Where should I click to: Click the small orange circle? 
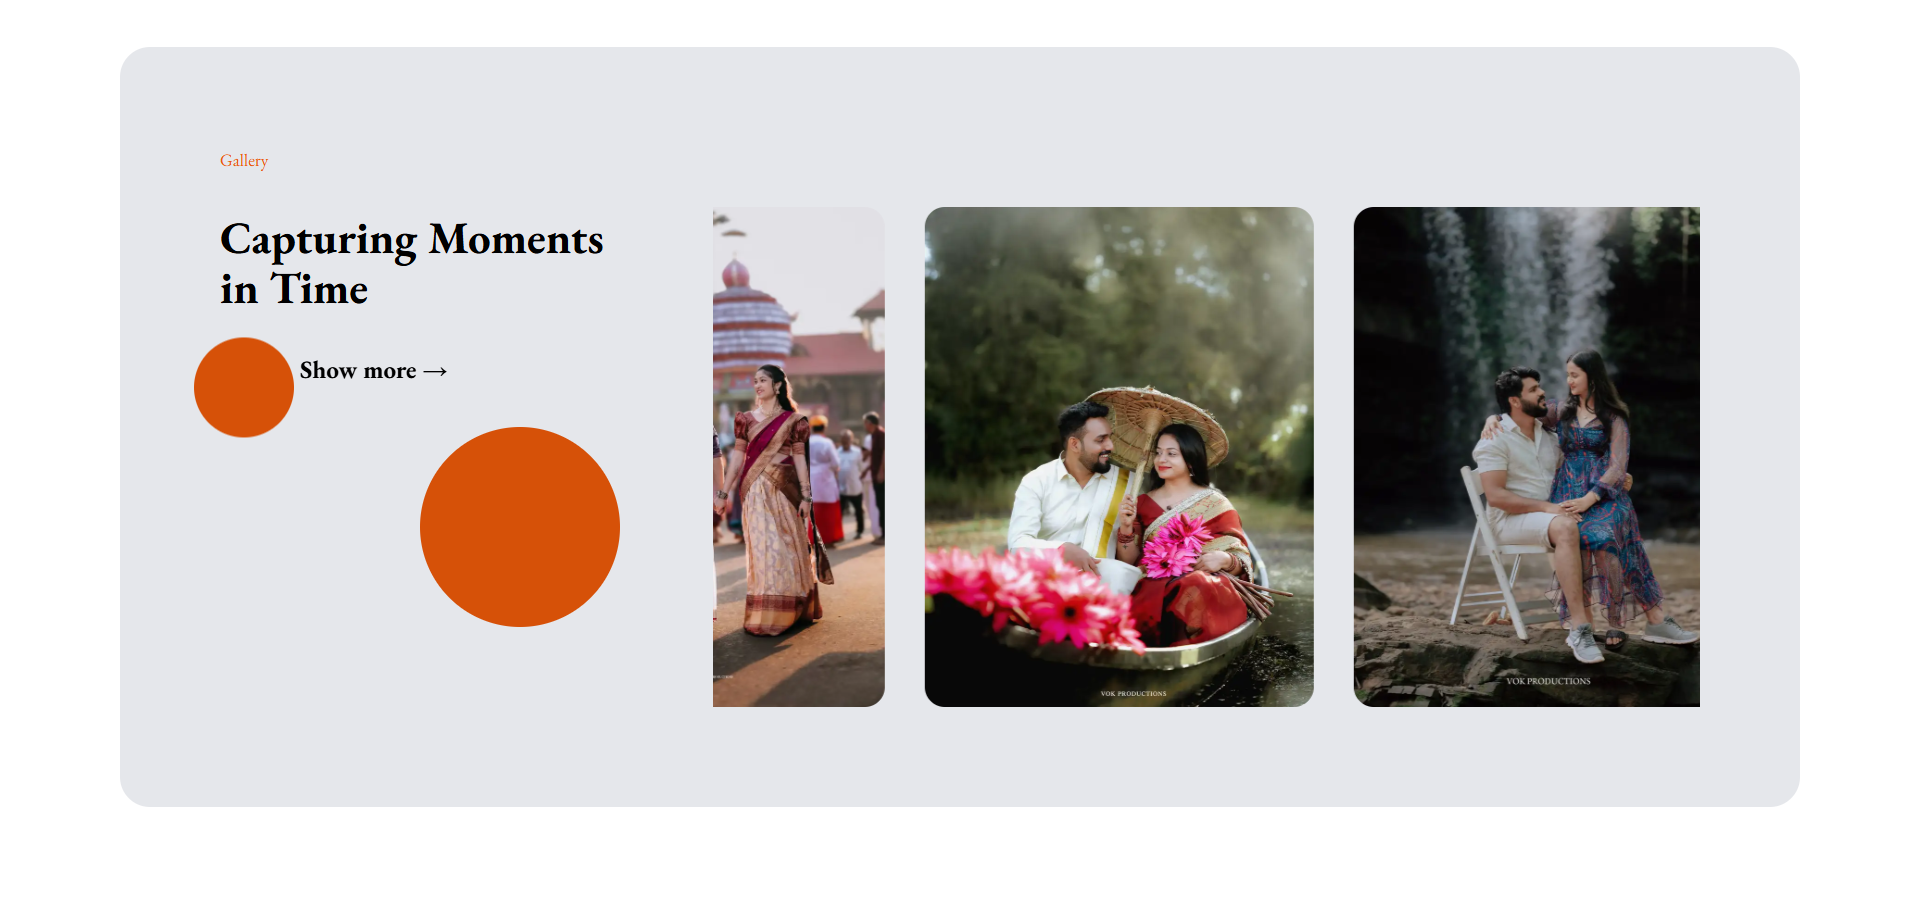tap(244, 387)
